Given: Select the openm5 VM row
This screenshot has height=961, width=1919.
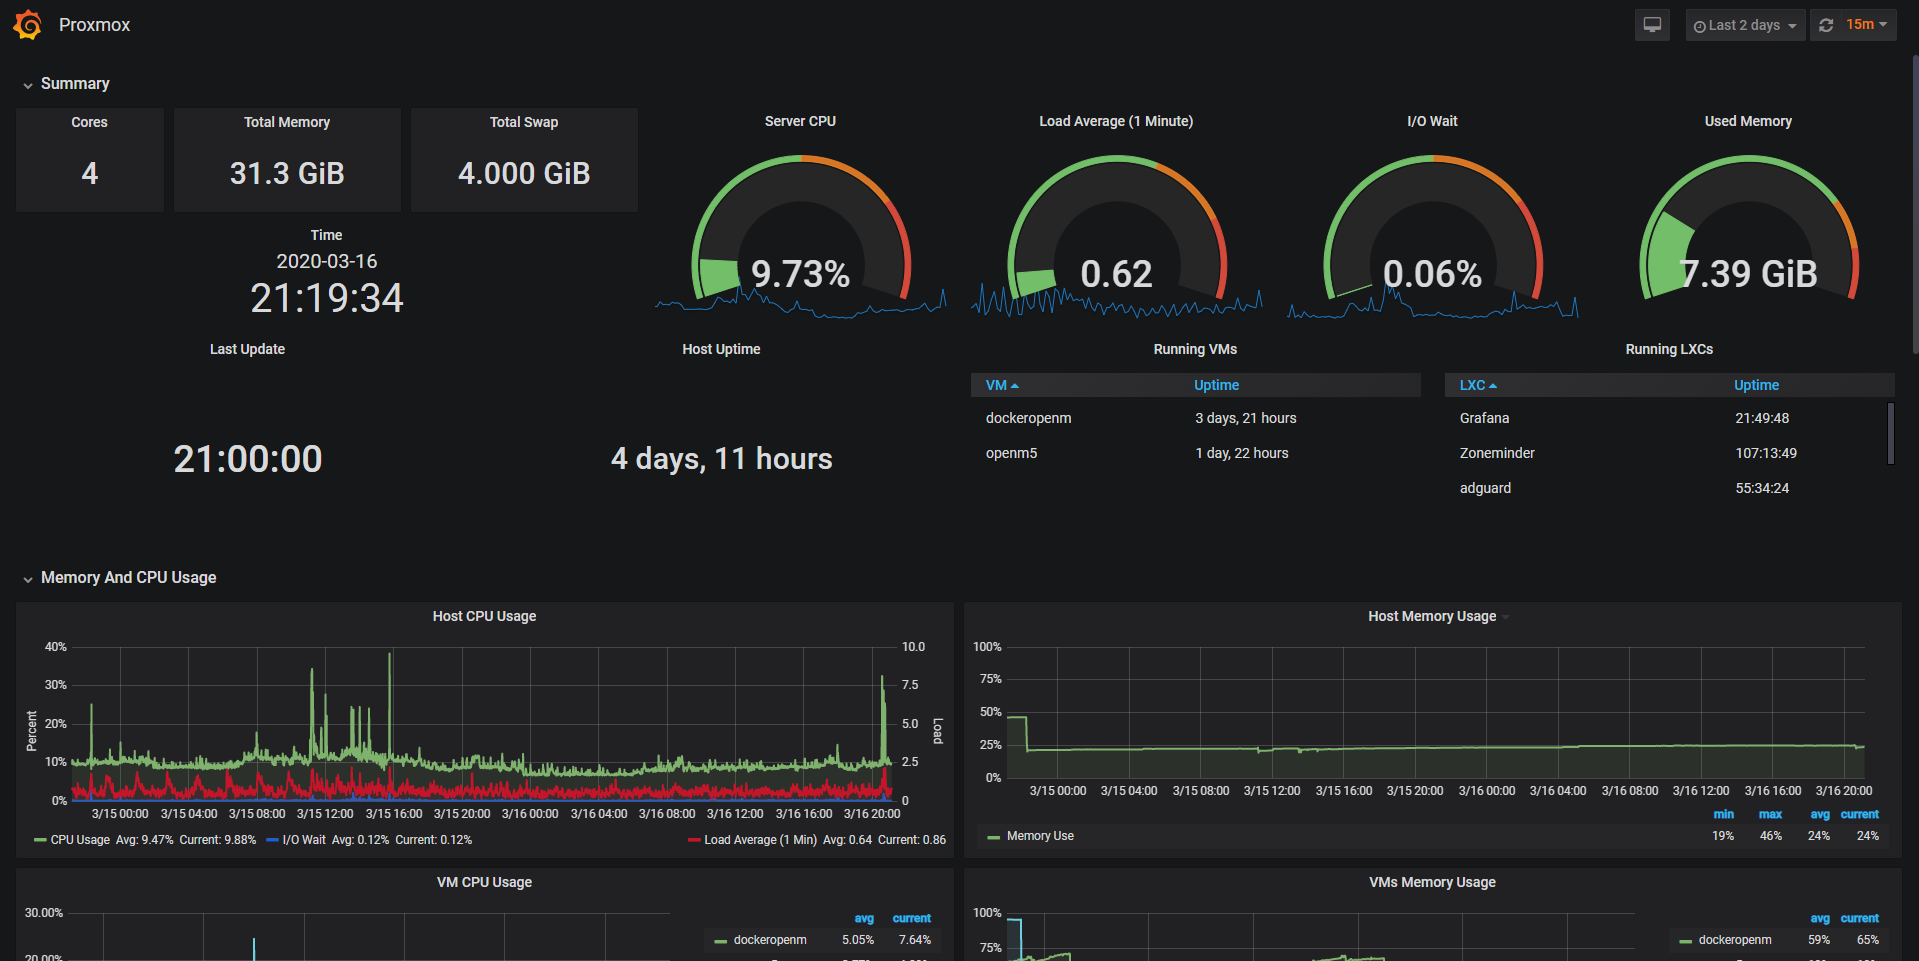Looking at the screenshot, I should [1195, 453].
